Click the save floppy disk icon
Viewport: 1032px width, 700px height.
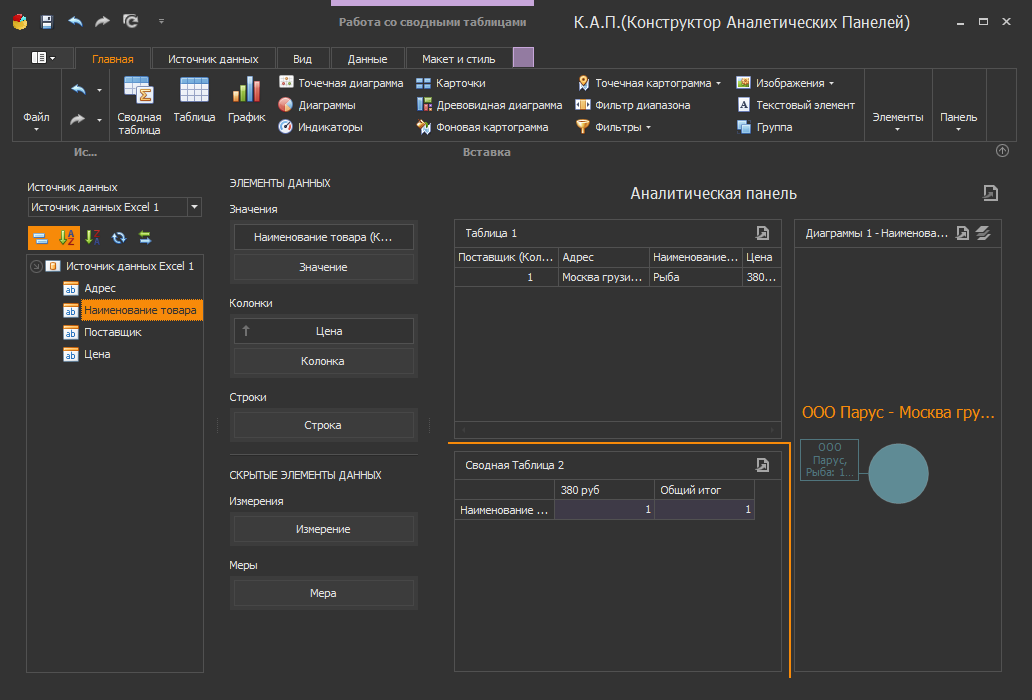click(x=47, y=21)
